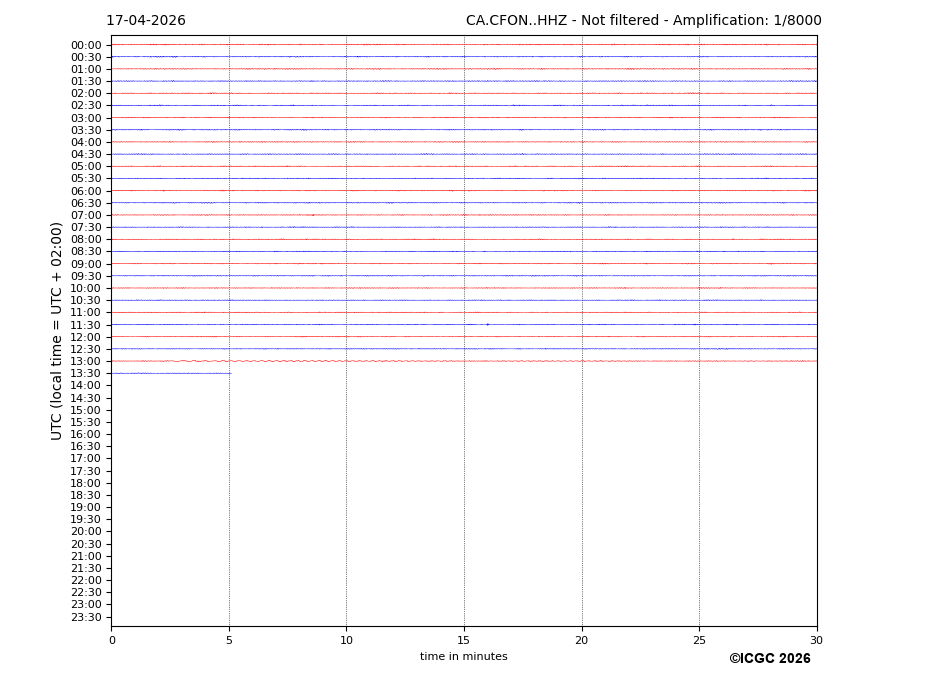Click the x-axis tick label 15
The width and height of the screenshot is (927, 696).
tap(464, 641)
